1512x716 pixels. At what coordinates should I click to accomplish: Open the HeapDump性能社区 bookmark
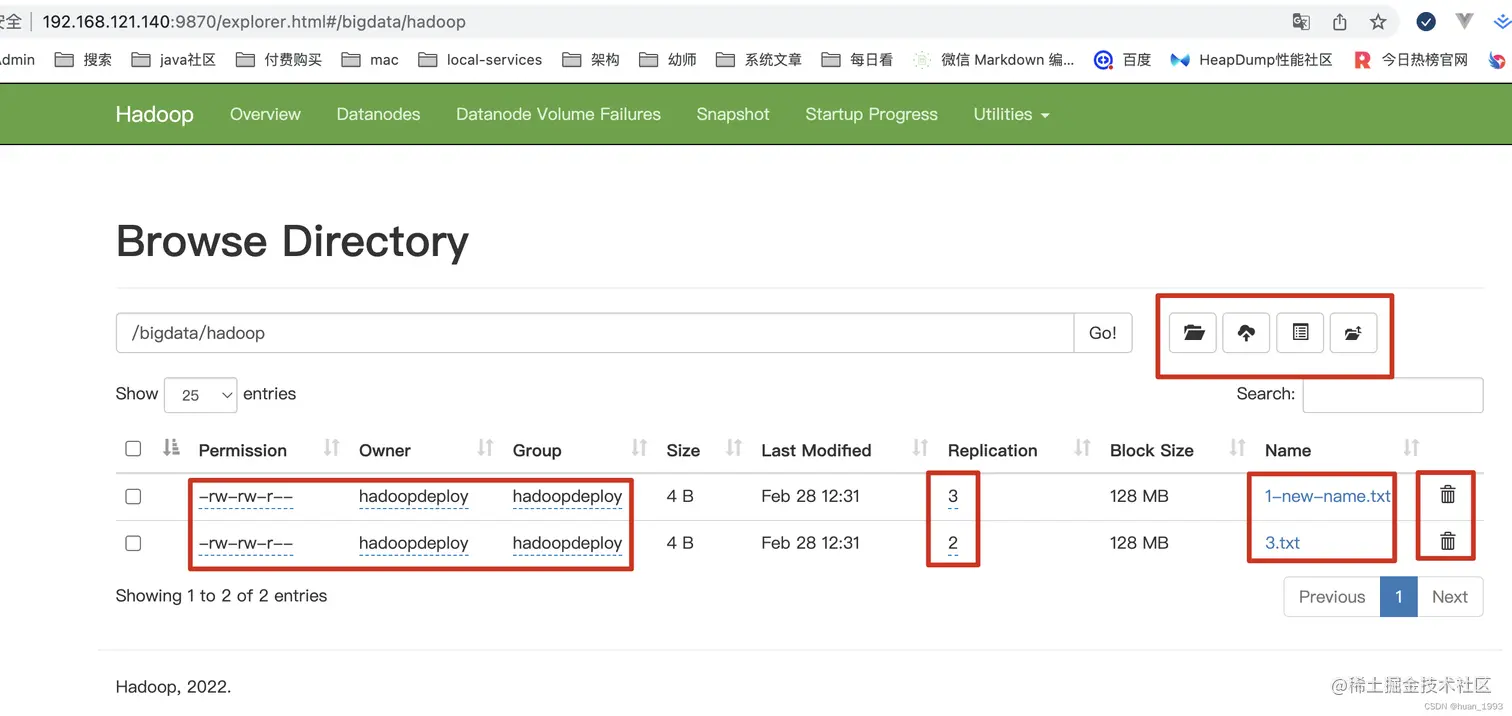pos(1251,60)
